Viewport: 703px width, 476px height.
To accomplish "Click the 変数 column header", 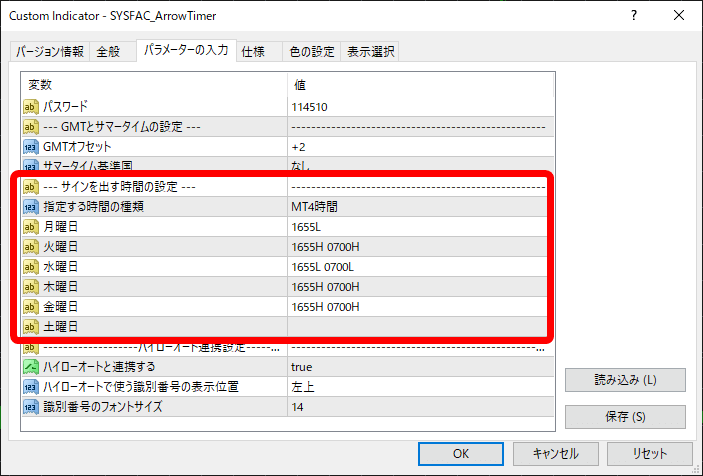I will (x=154, y=85).
